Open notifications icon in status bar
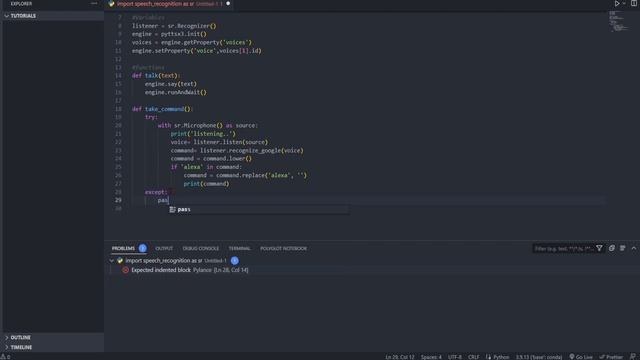640x360 pixels. tap(633, 357)
